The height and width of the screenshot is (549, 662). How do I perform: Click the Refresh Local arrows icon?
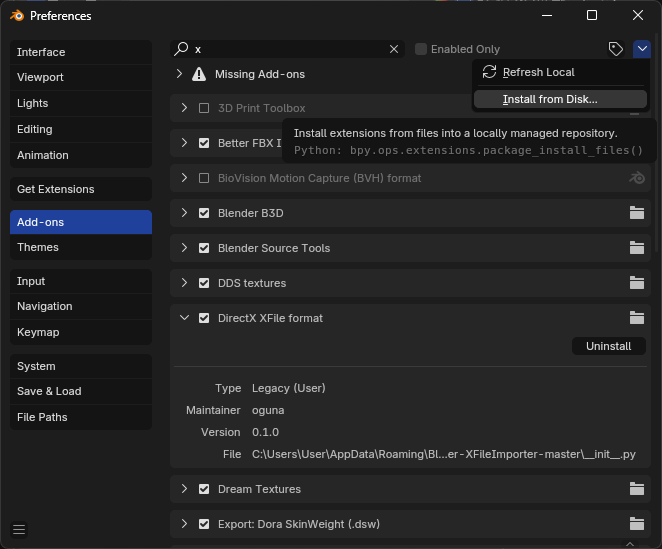489,72
